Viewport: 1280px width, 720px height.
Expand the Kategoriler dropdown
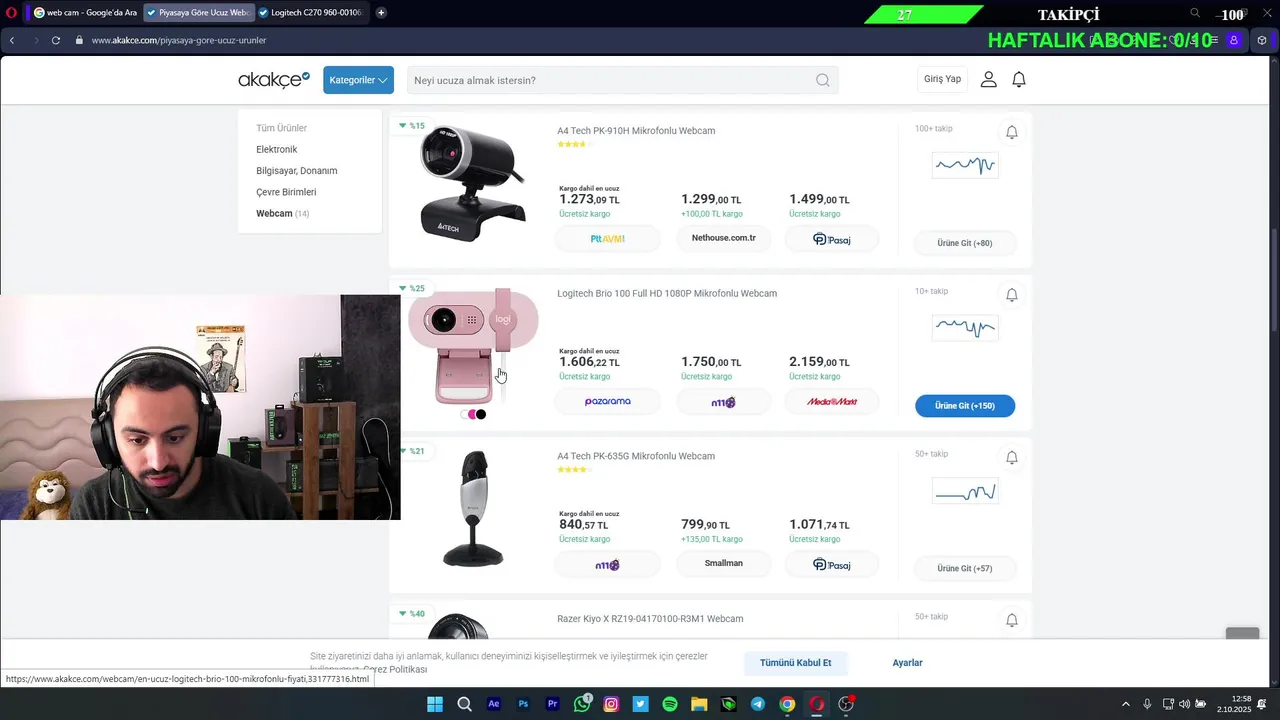pyautogui.click(x=358, y=80)
